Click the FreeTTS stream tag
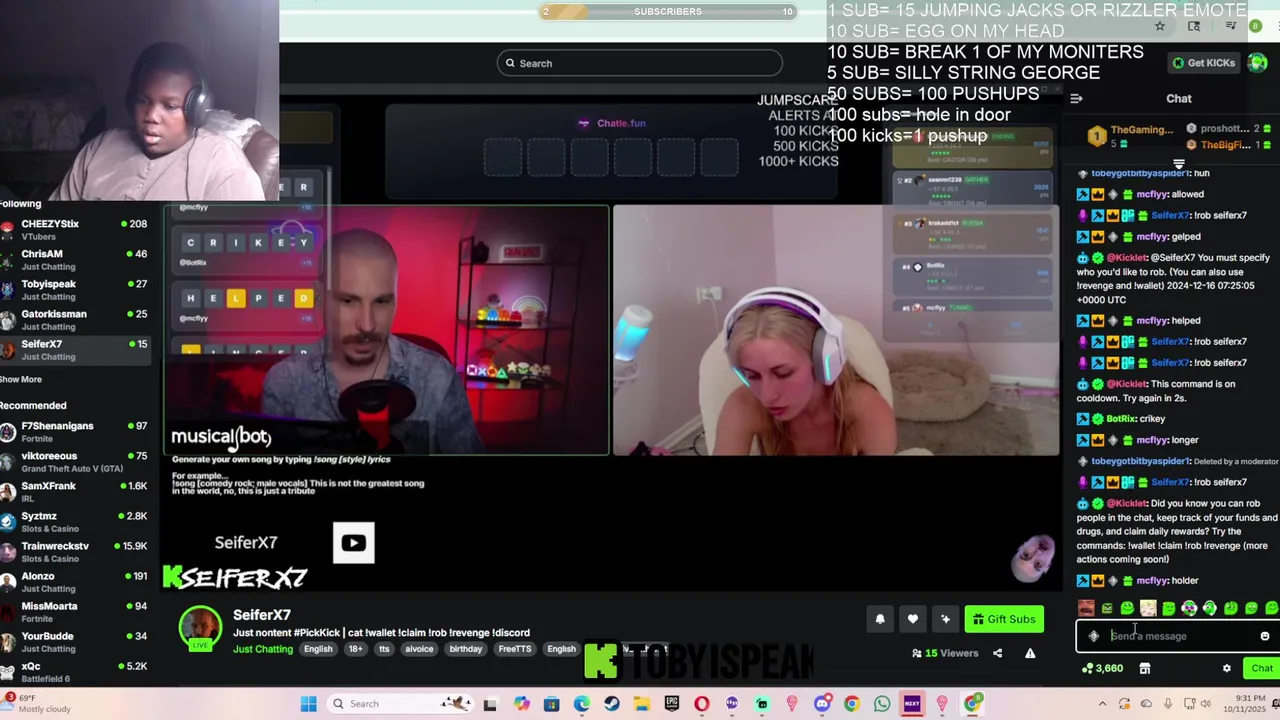This screenshot has height=720, width=1280. click(x=515, y=649)
